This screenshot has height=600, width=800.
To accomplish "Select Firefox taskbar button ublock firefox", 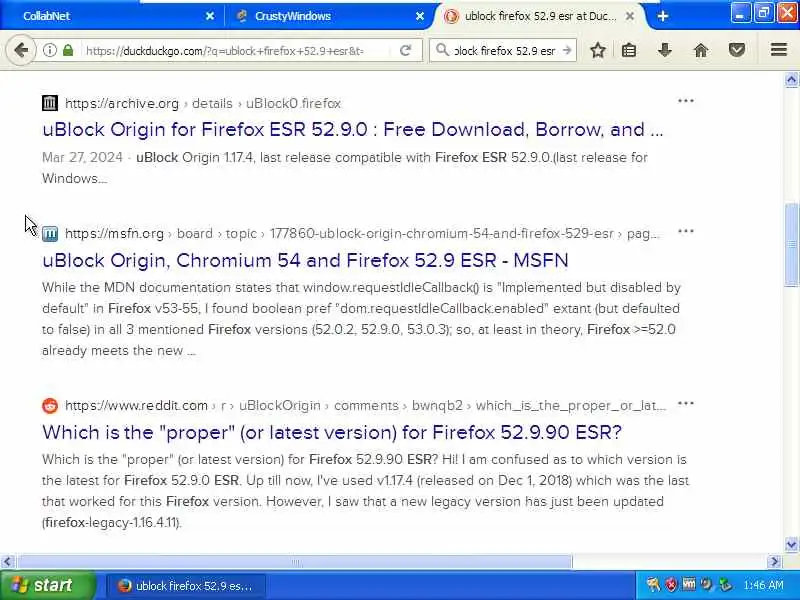I will pos(186,586).
